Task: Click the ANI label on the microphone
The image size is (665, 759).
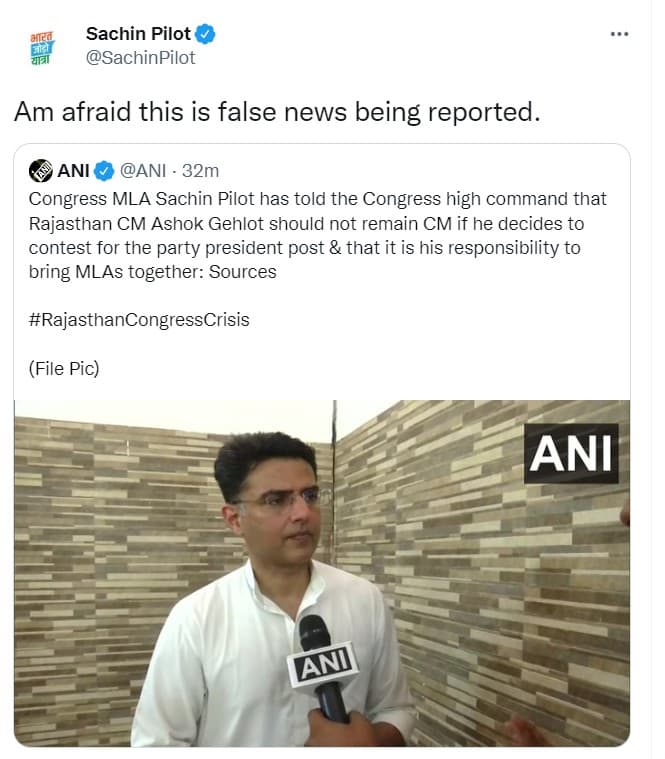Action: (322, 665)
